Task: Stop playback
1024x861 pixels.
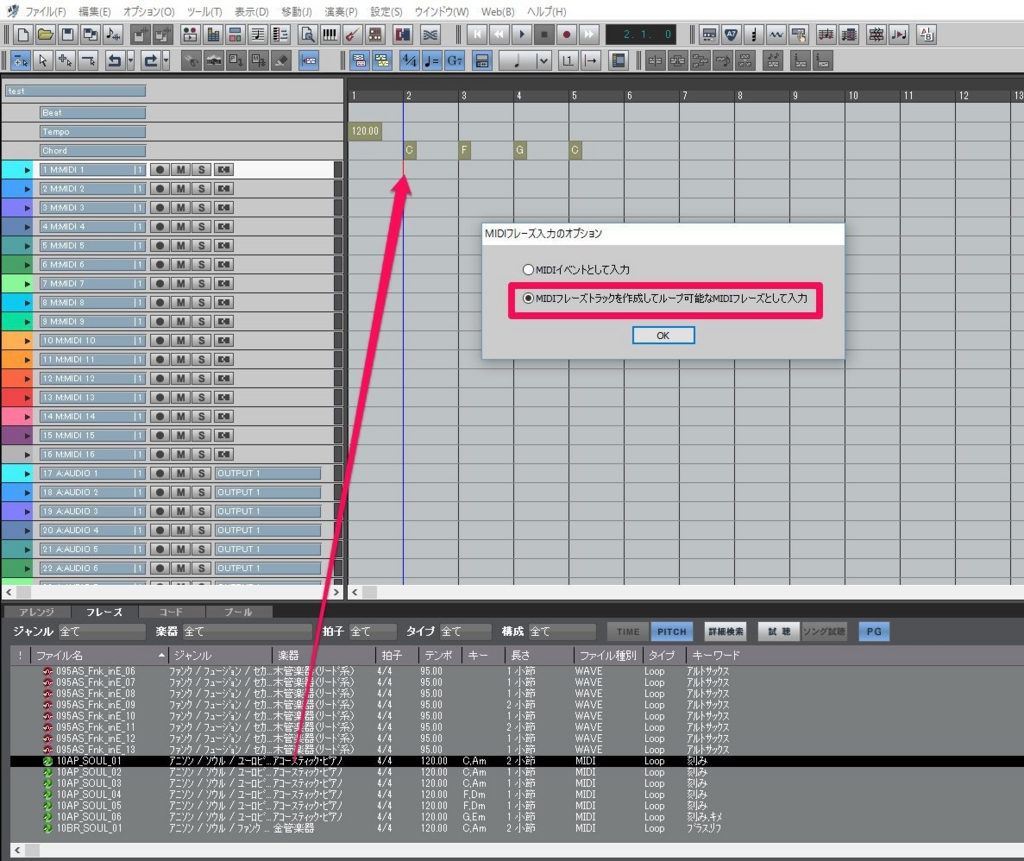Action: [x=544, y=35]
